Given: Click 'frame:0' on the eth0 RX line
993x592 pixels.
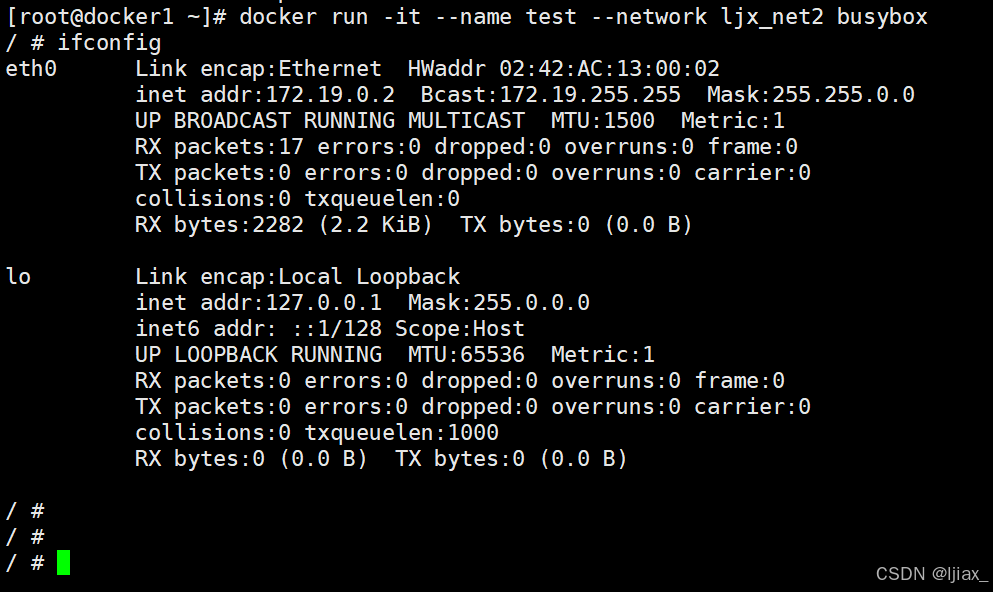Looking at the screenshot, I should [752, 146].
